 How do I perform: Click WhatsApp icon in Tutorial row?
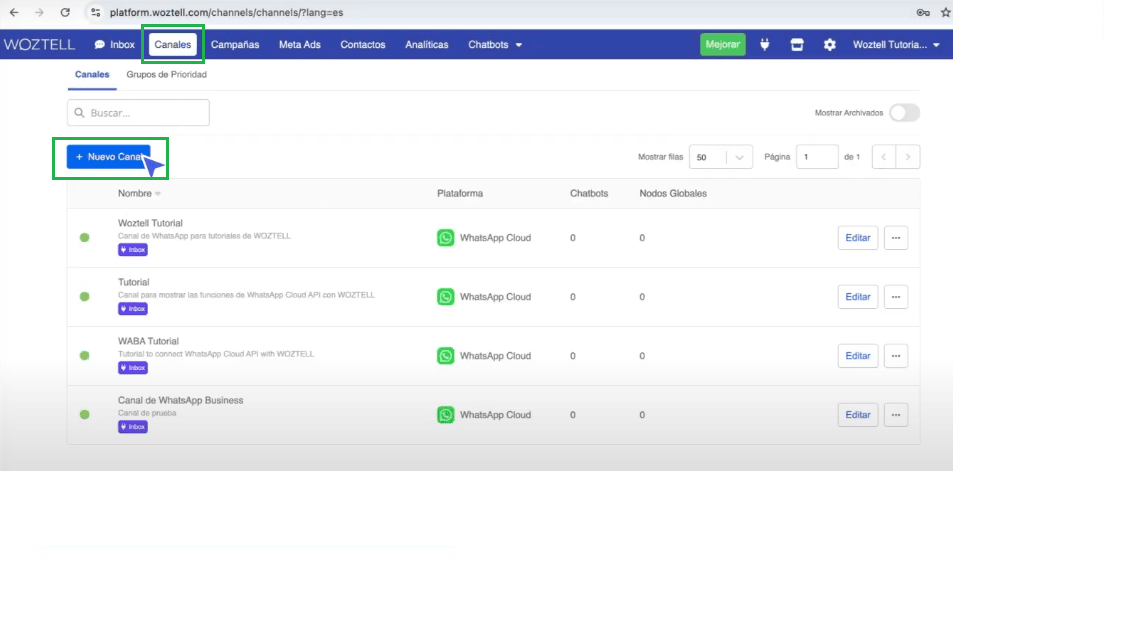(446, 296)
